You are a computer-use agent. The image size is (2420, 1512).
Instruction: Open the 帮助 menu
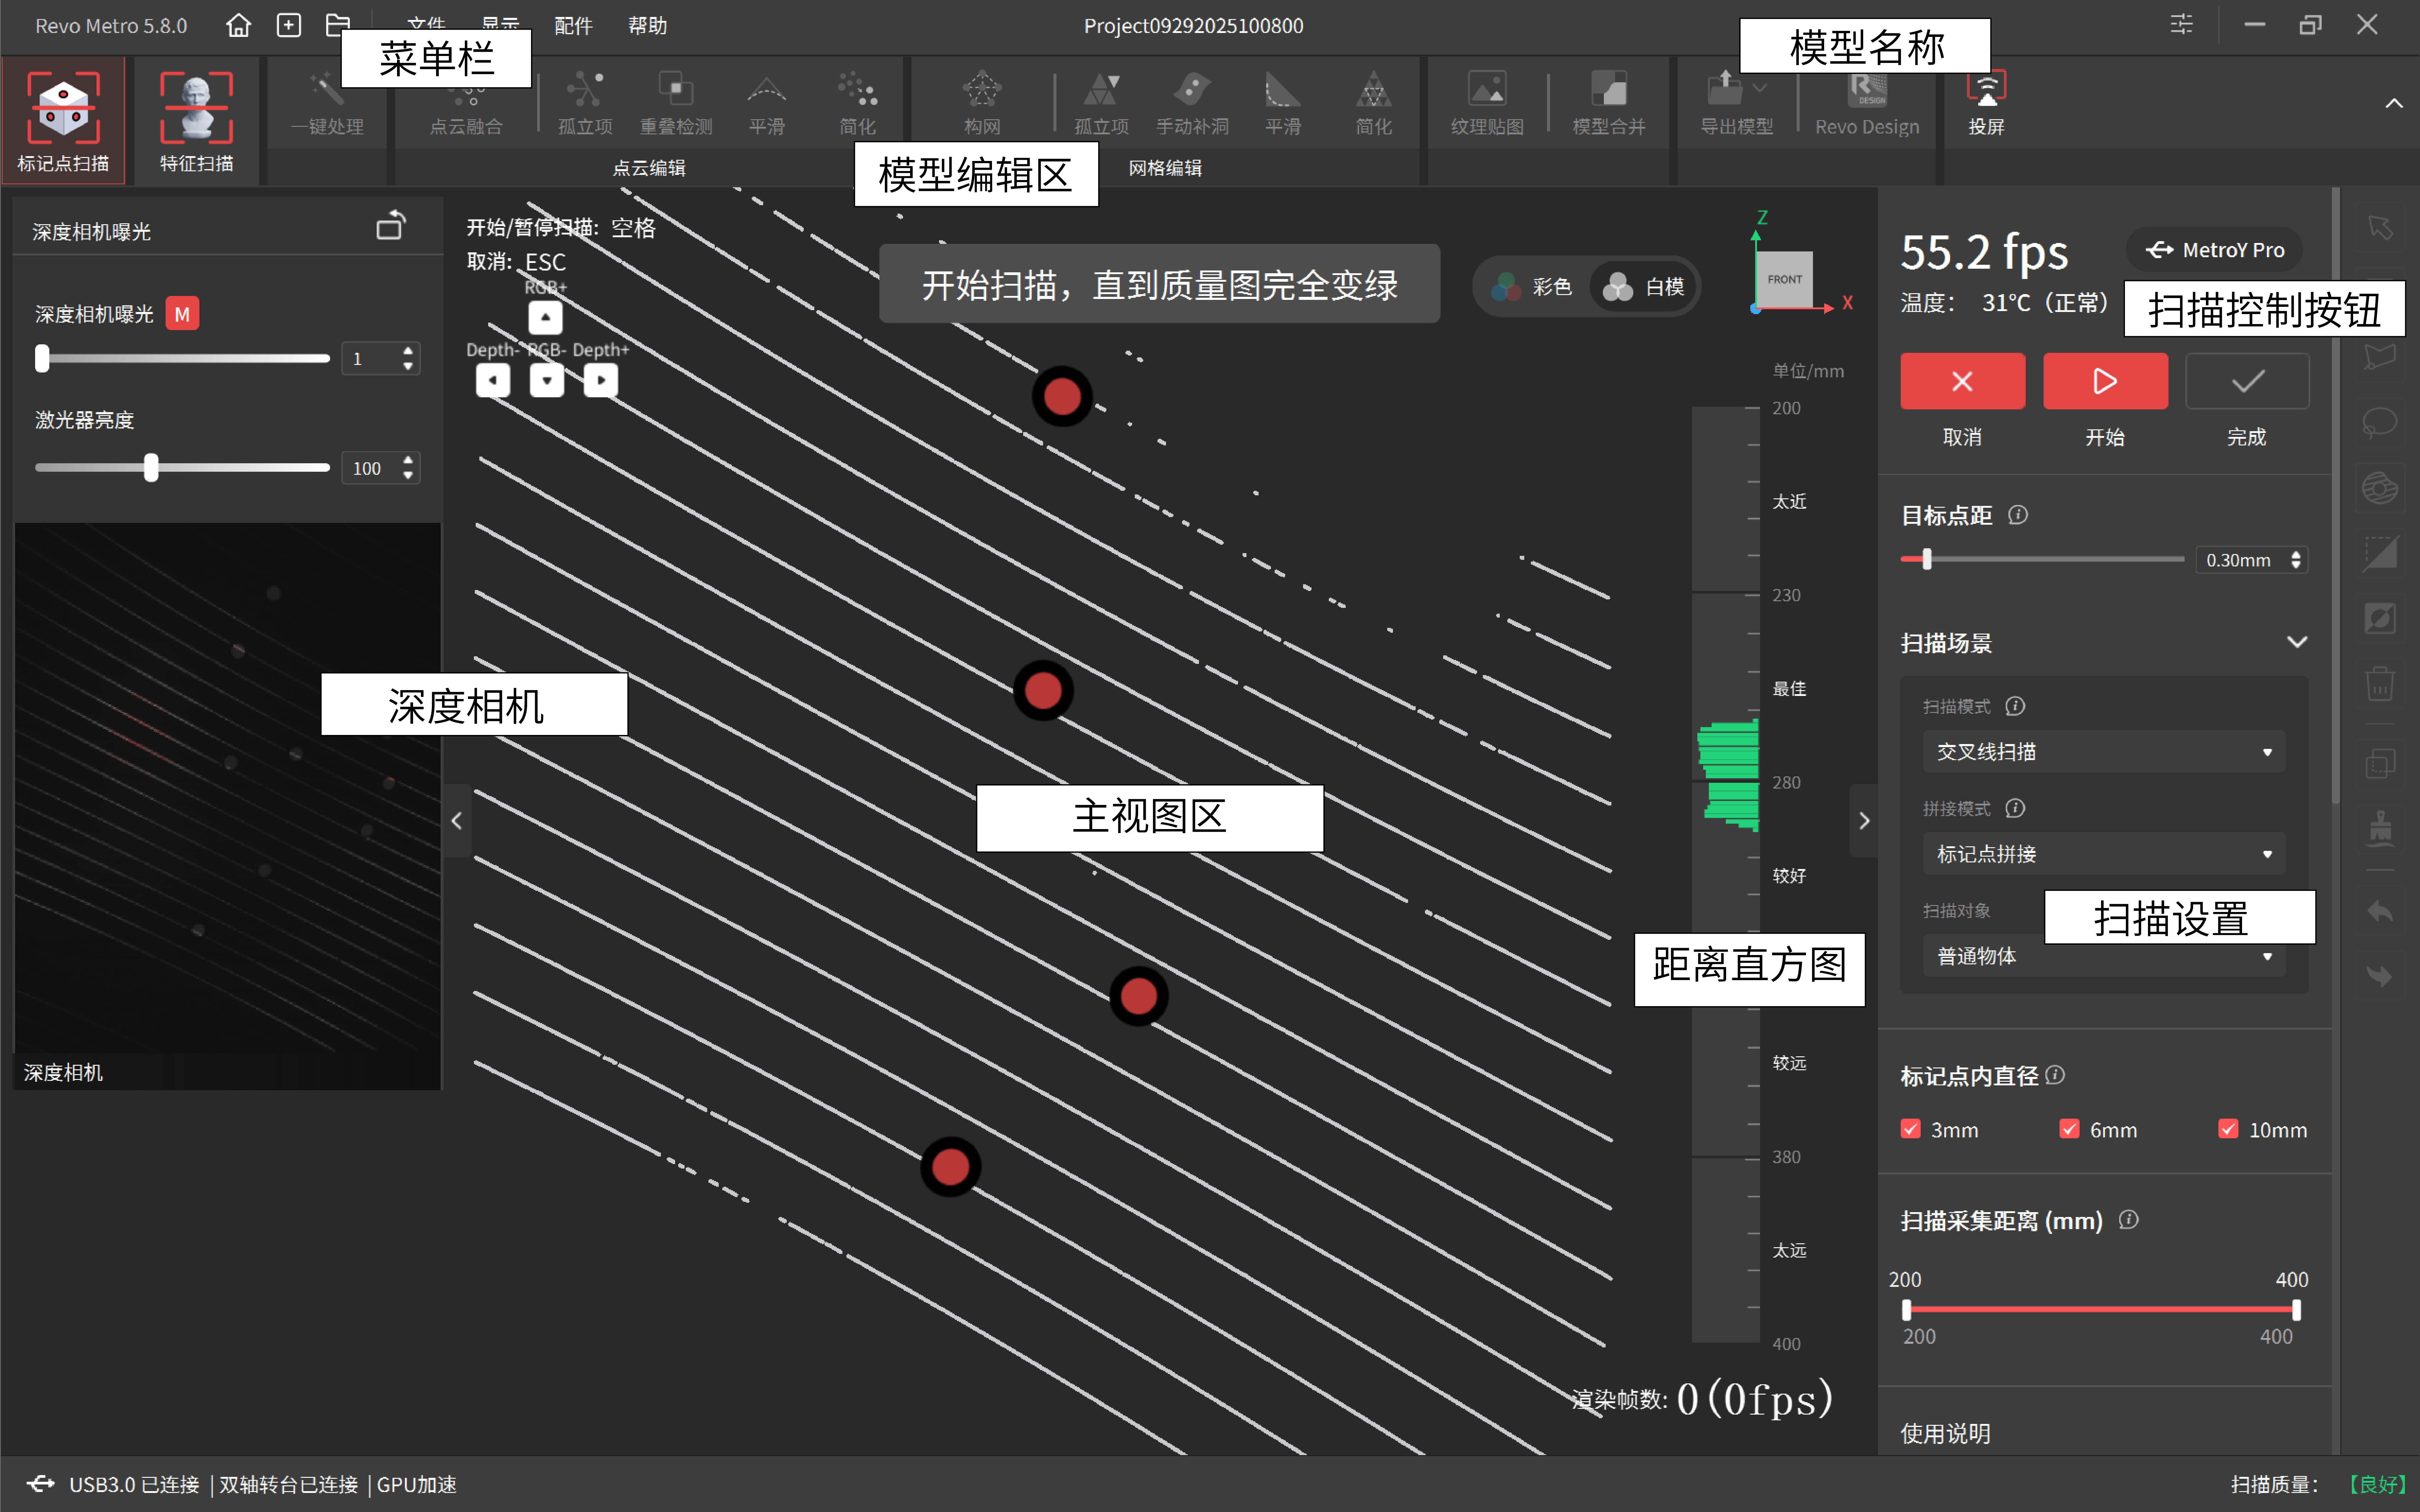647,25
